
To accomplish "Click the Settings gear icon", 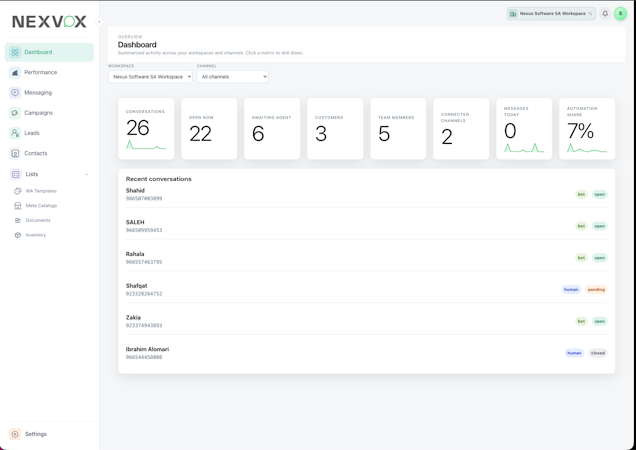I will coord(15,434).
